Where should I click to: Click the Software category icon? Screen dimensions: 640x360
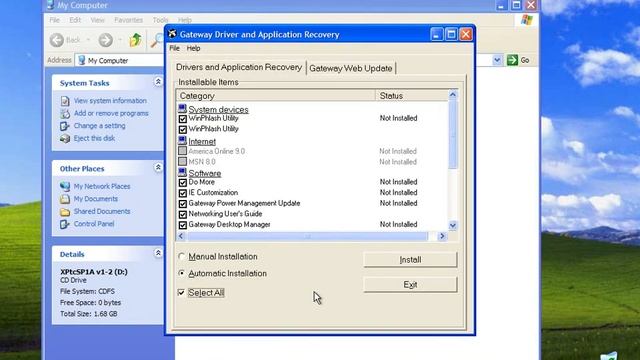(x=182, y=172)
